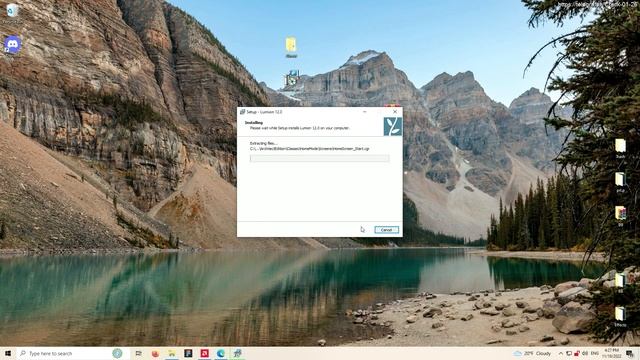Image resolution: width=640 pixels, height=360 pixels.
Task: Click the red security tray icon
Action: tap(577, 353)
